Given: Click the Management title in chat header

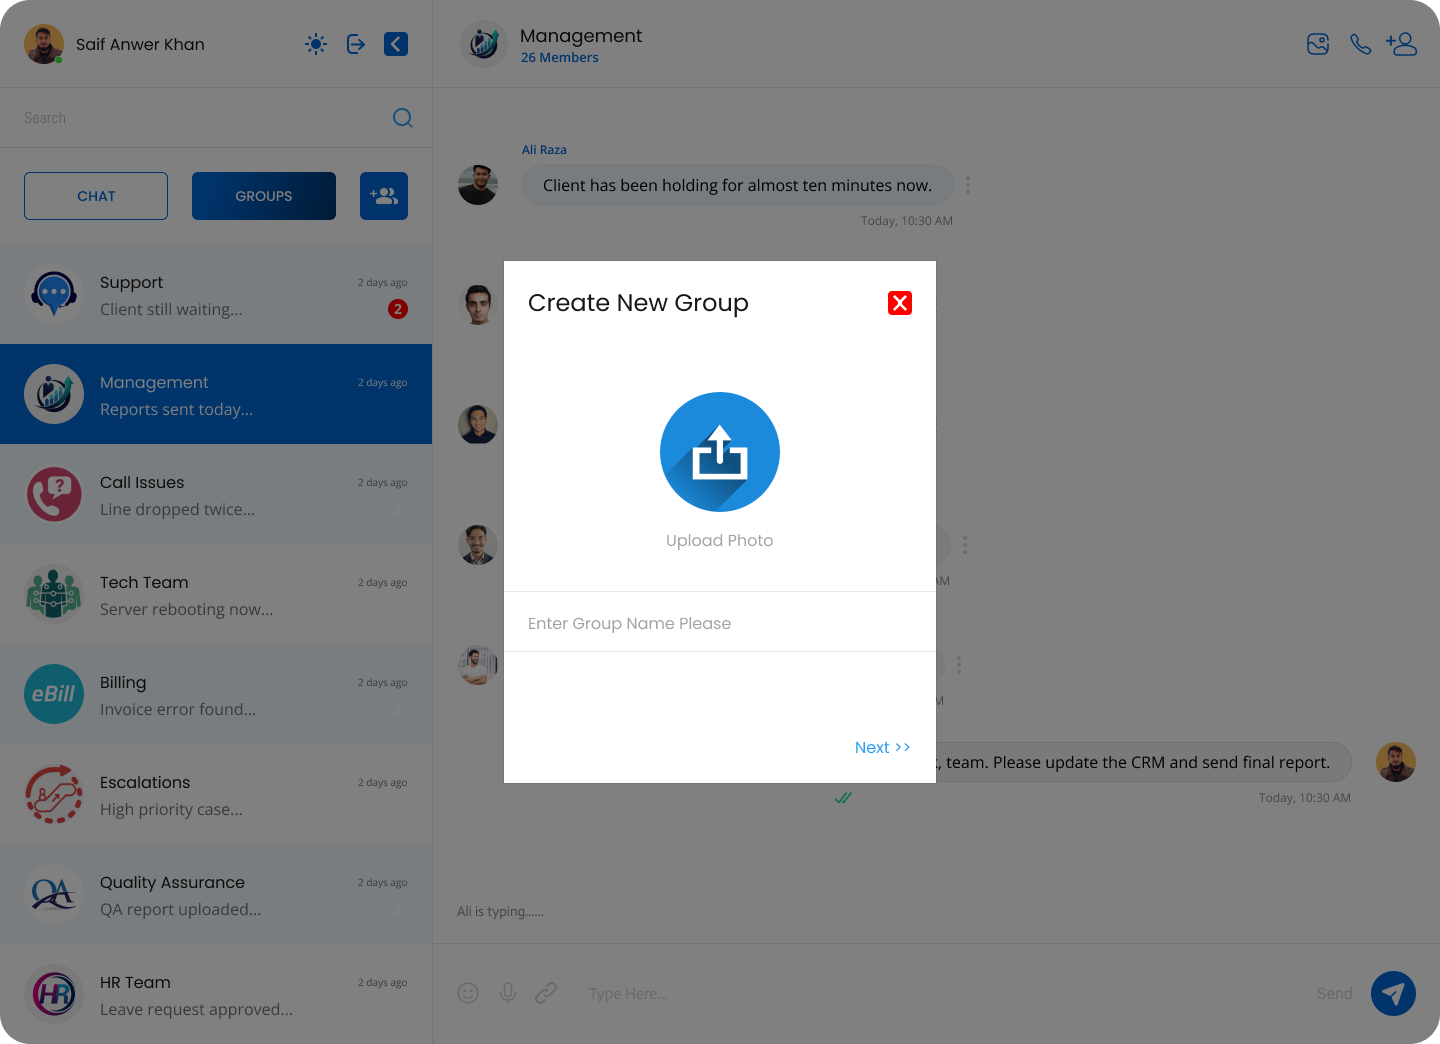Looking at the screenshot, I should [x=581, y=35].
